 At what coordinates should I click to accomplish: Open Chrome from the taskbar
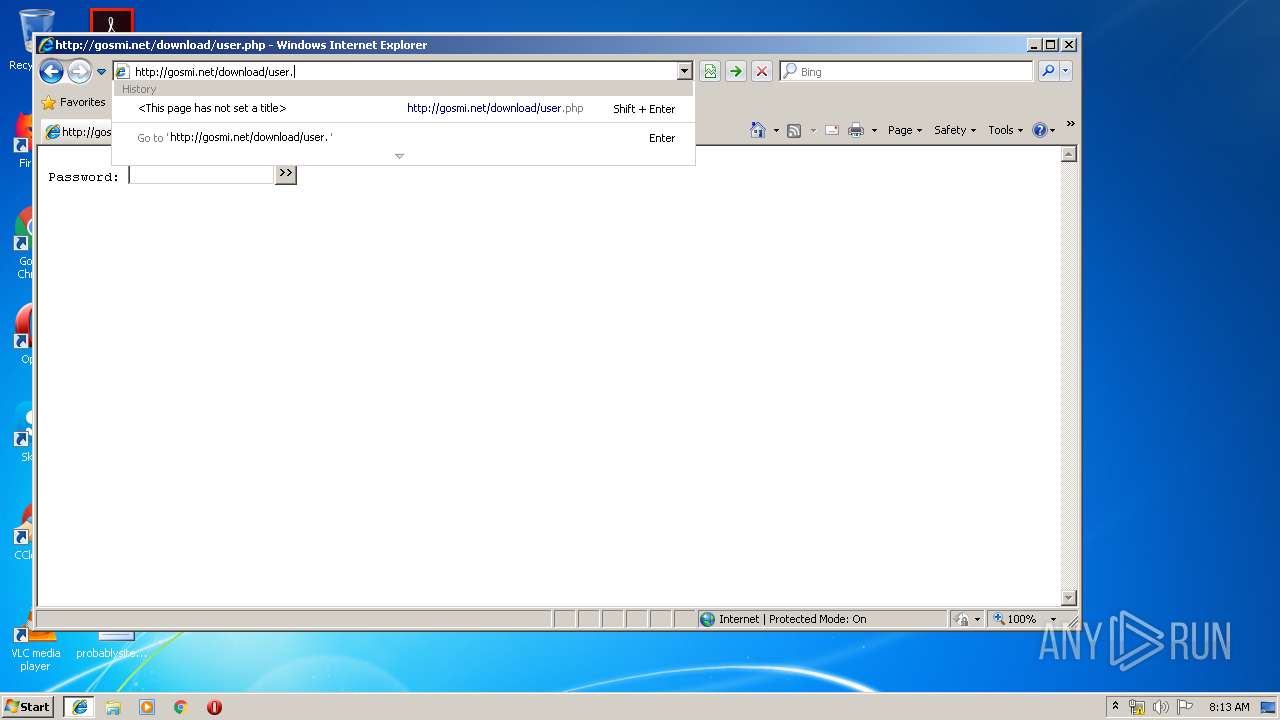[180, 706]
